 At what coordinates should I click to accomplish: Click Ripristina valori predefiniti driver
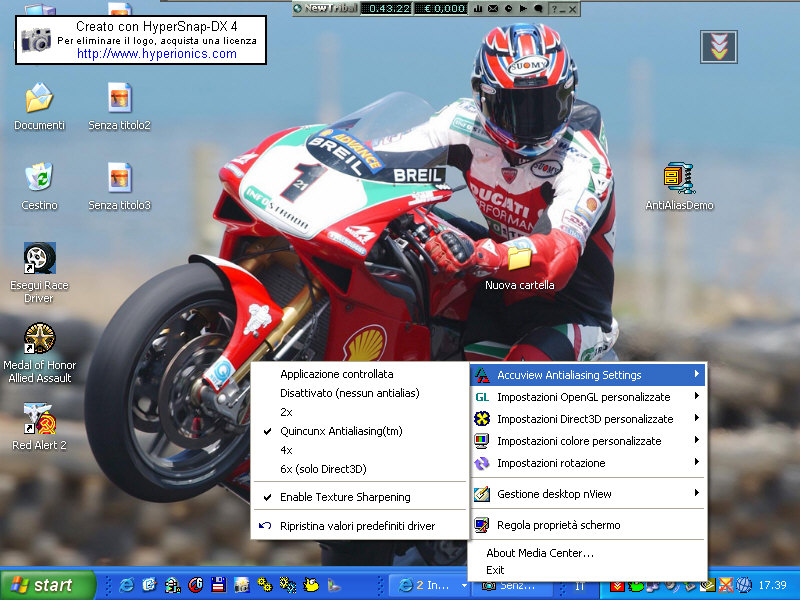(360, 526)
